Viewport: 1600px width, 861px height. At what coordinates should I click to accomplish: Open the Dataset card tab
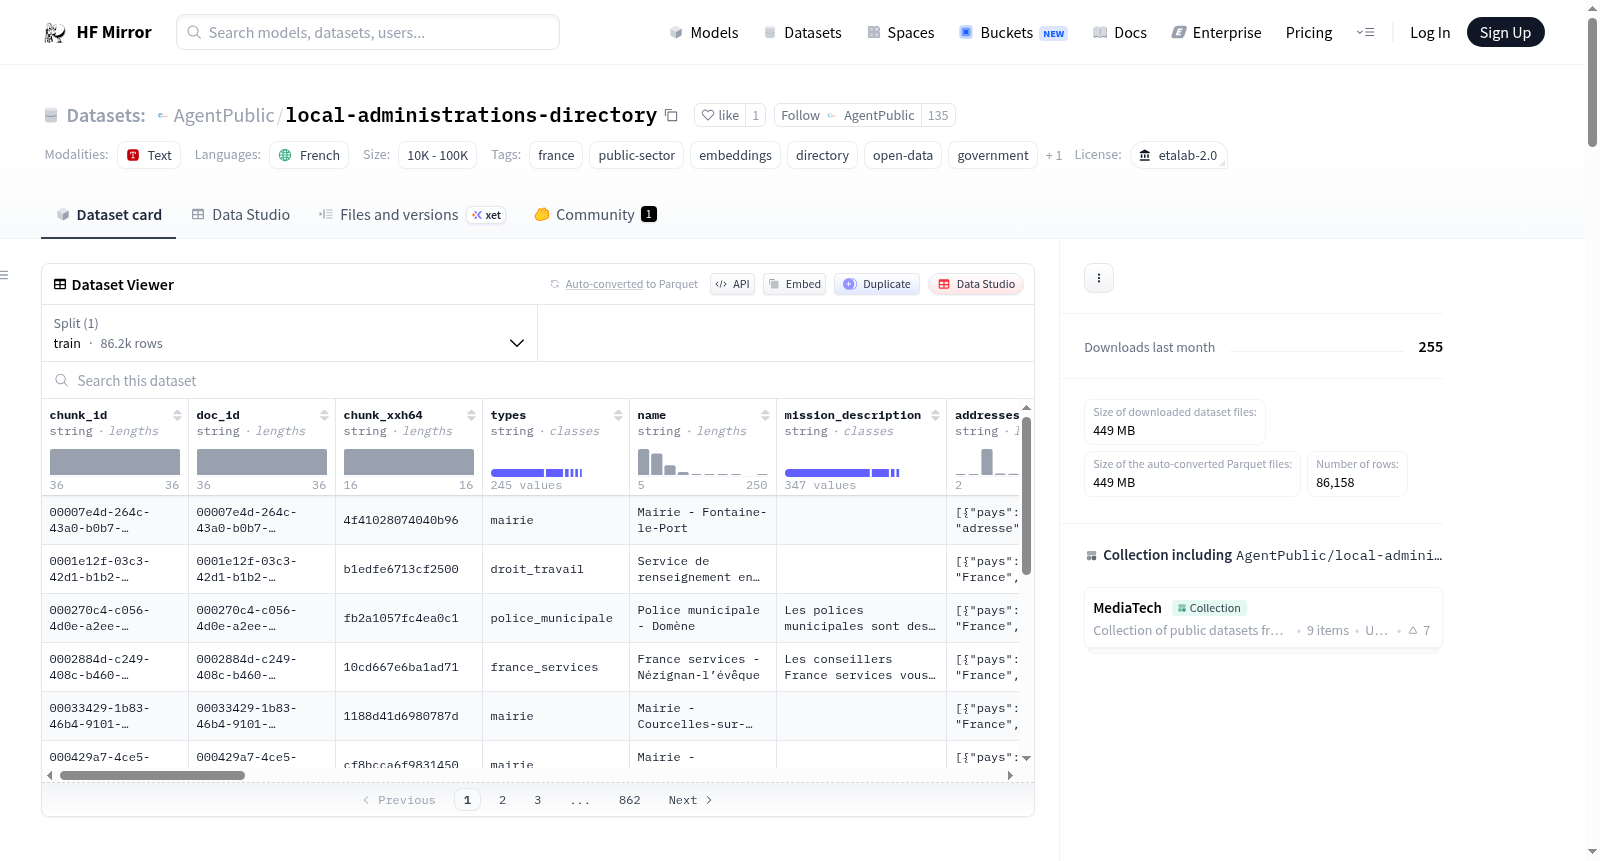pyautogui.click(x=109, y=215)
